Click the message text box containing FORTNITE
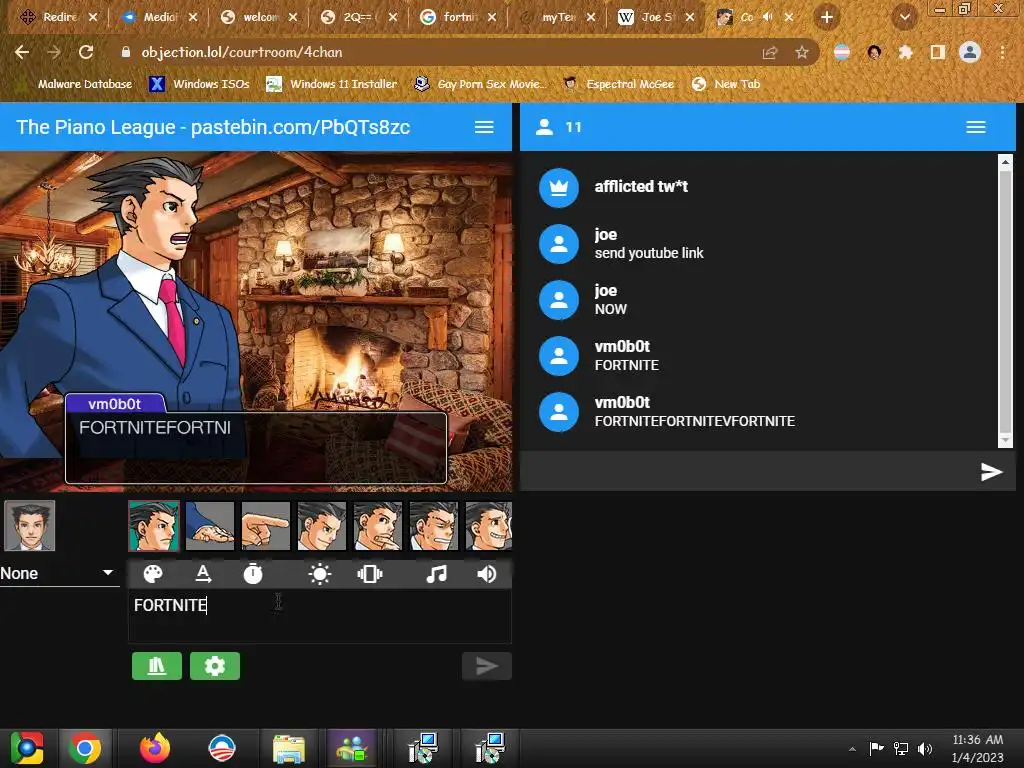The height and width of the screenshot is (768, 1024). 319,616
